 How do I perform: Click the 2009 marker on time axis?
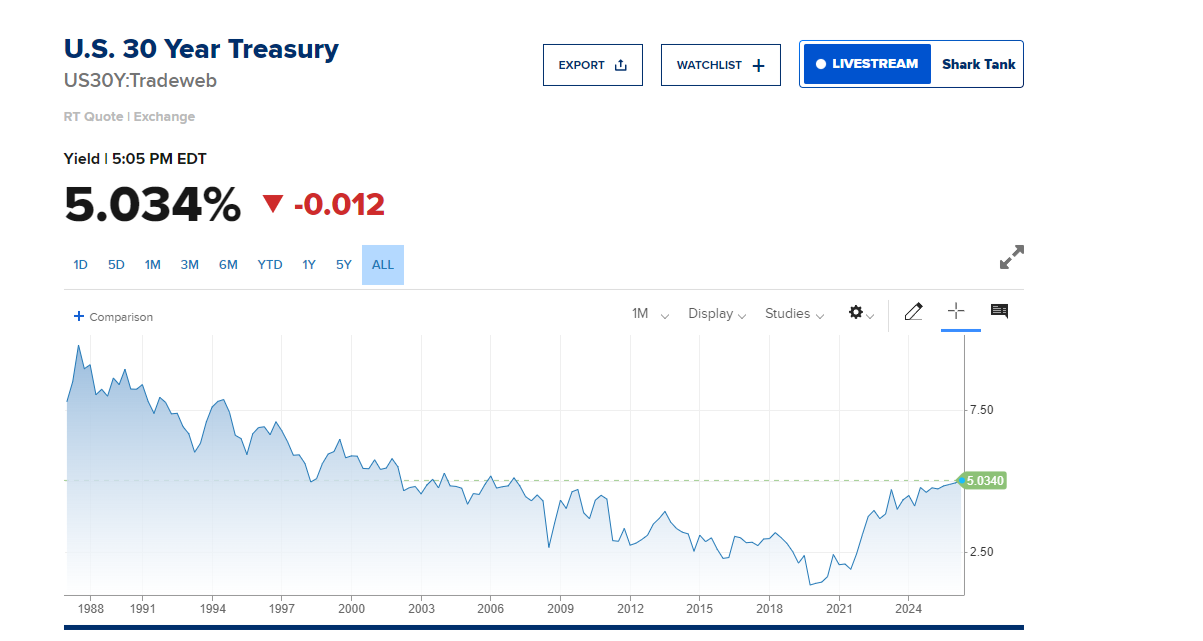[561, 608]
